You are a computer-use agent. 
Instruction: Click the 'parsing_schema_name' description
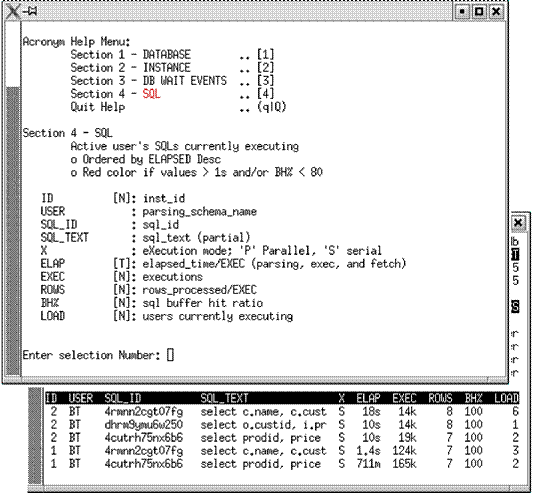[200, 211]
